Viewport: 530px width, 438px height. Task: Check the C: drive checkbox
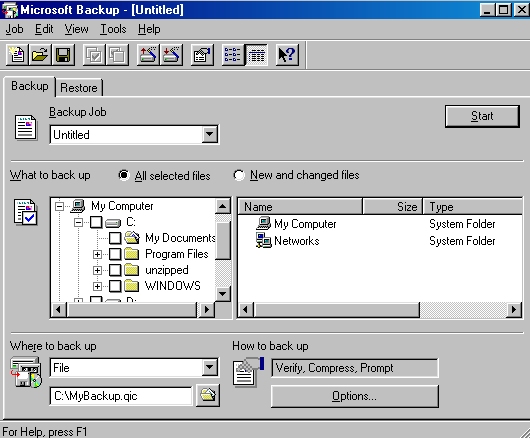pyautogui.click(x=96, y=222)
